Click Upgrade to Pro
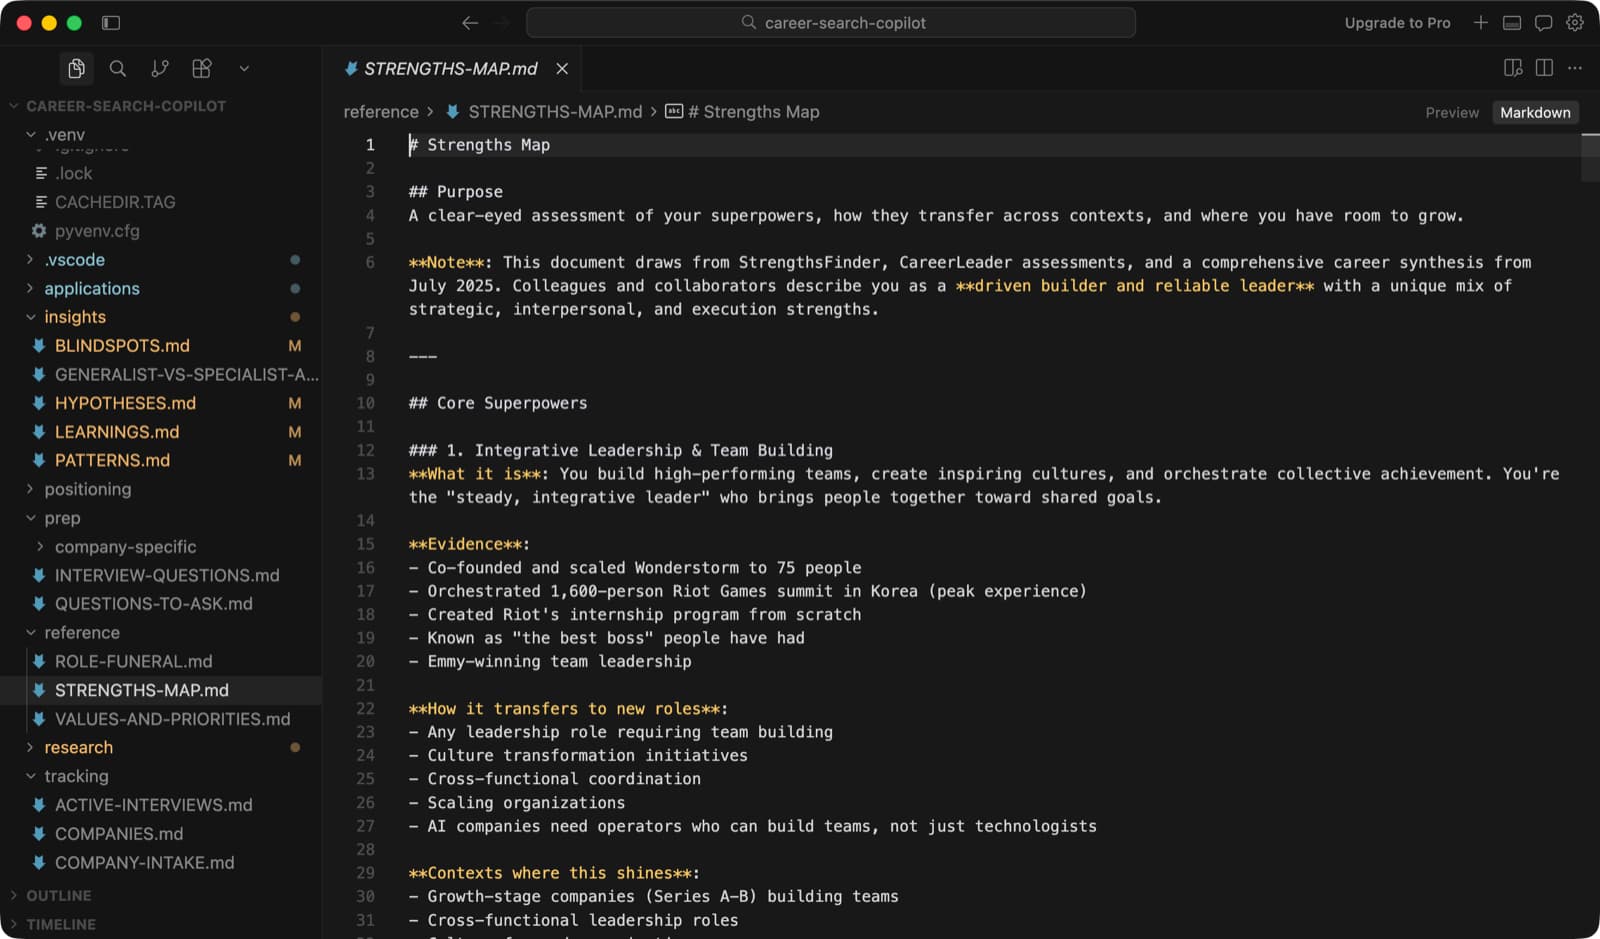This screenshot has height=939, width=1600. coord(1397,22)
